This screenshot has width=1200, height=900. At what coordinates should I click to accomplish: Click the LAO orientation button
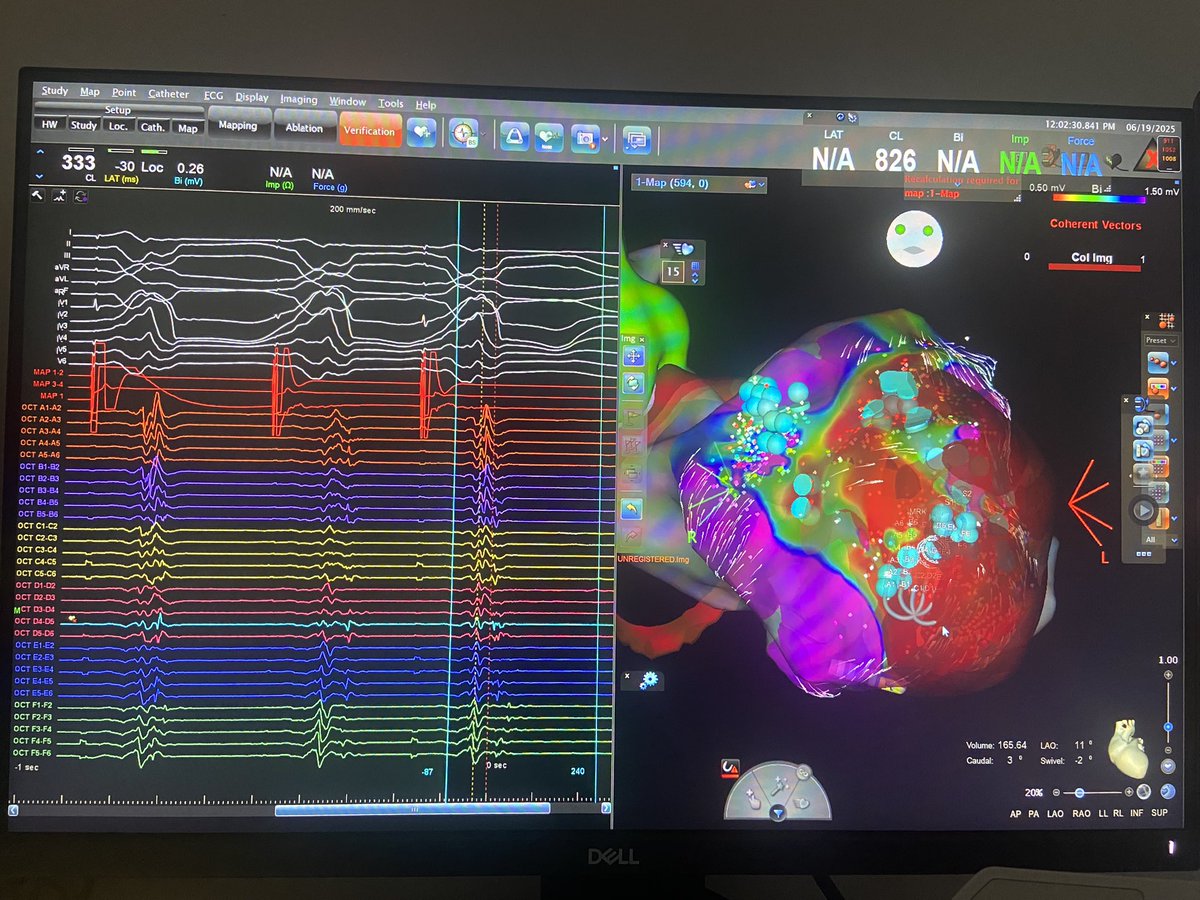pyautogui.click(x=1054, y=814)
